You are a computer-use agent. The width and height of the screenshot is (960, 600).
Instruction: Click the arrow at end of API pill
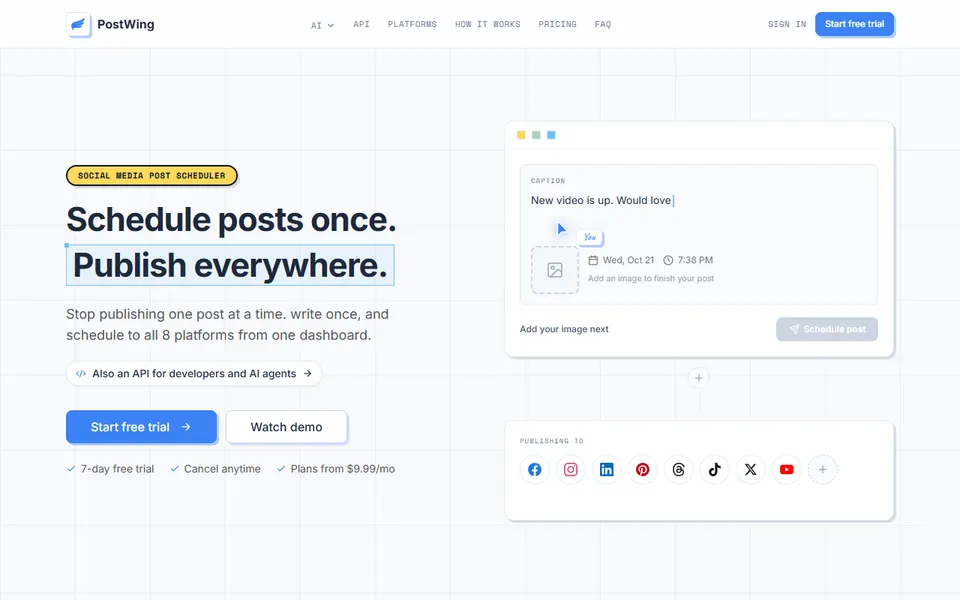(x=307, y=373)
